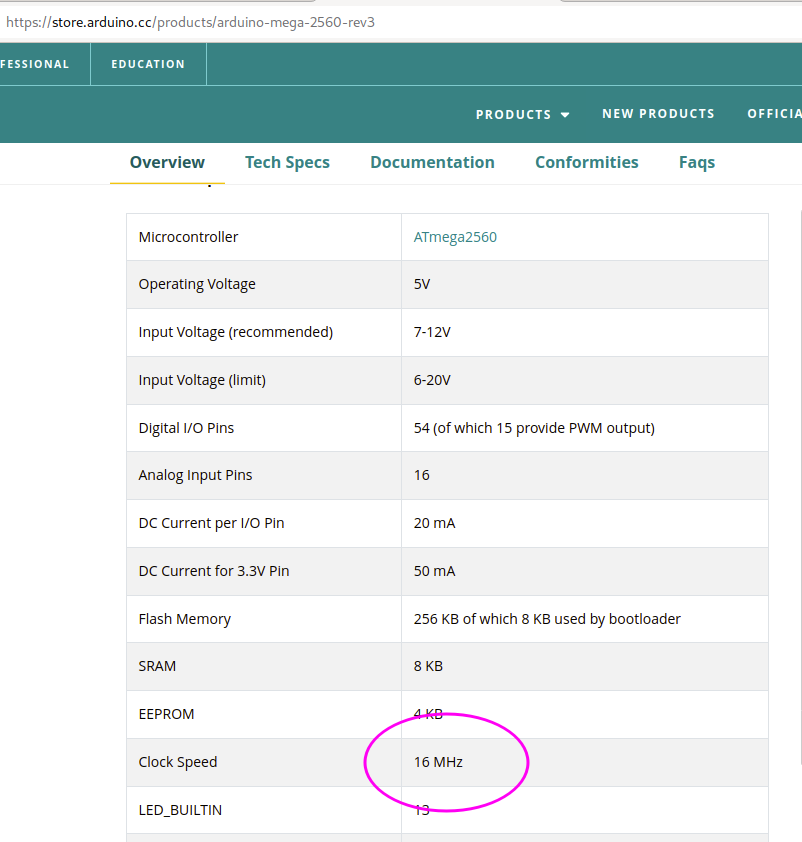The height and width of the screenshot is (842, 802).
Task: Select the Analog Input Pins label
Action: pos(195,475)
